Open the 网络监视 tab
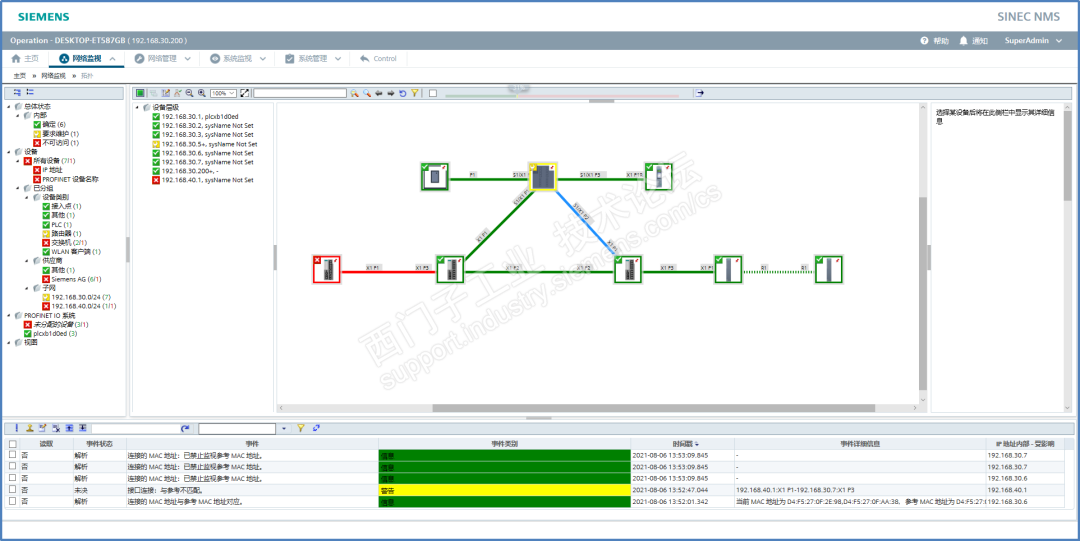The image size is (1080, 541). pyautogui.click(x=87, y=59)
